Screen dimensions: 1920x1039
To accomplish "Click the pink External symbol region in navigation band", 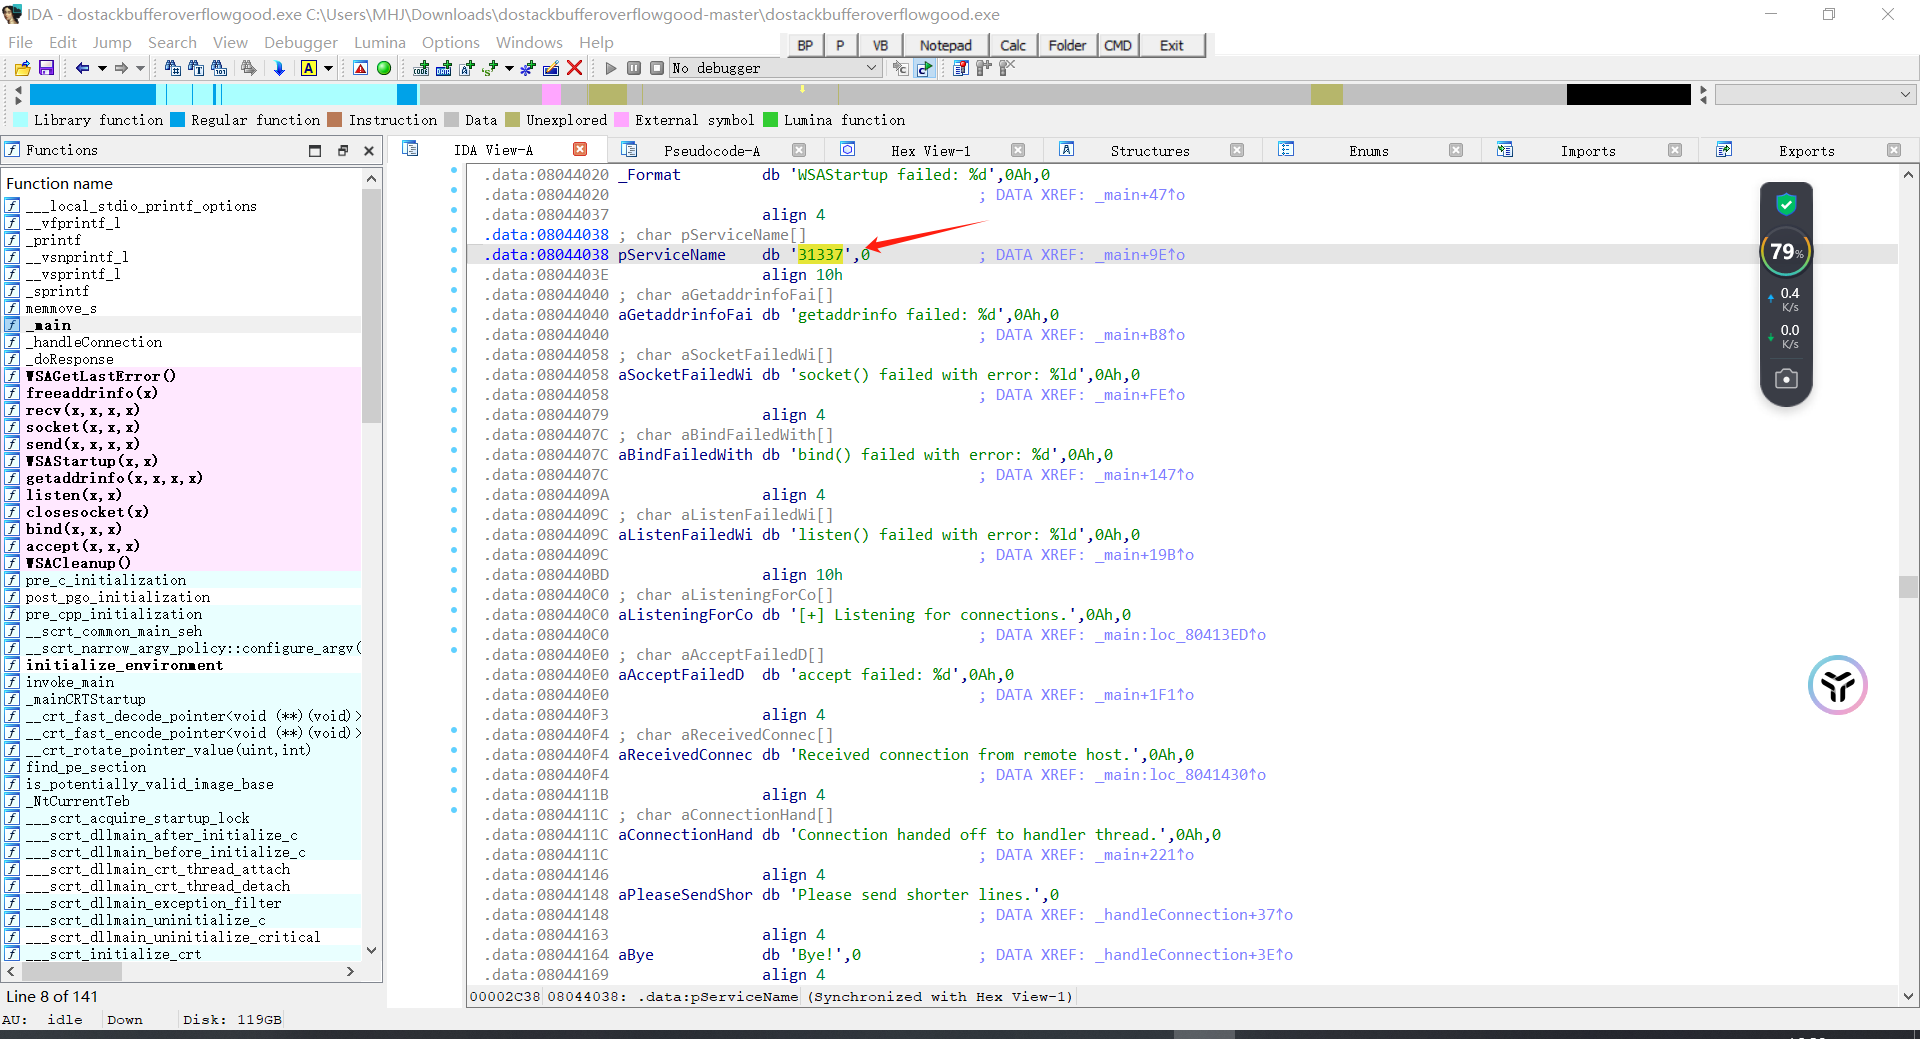I will (x=551, y=95).
